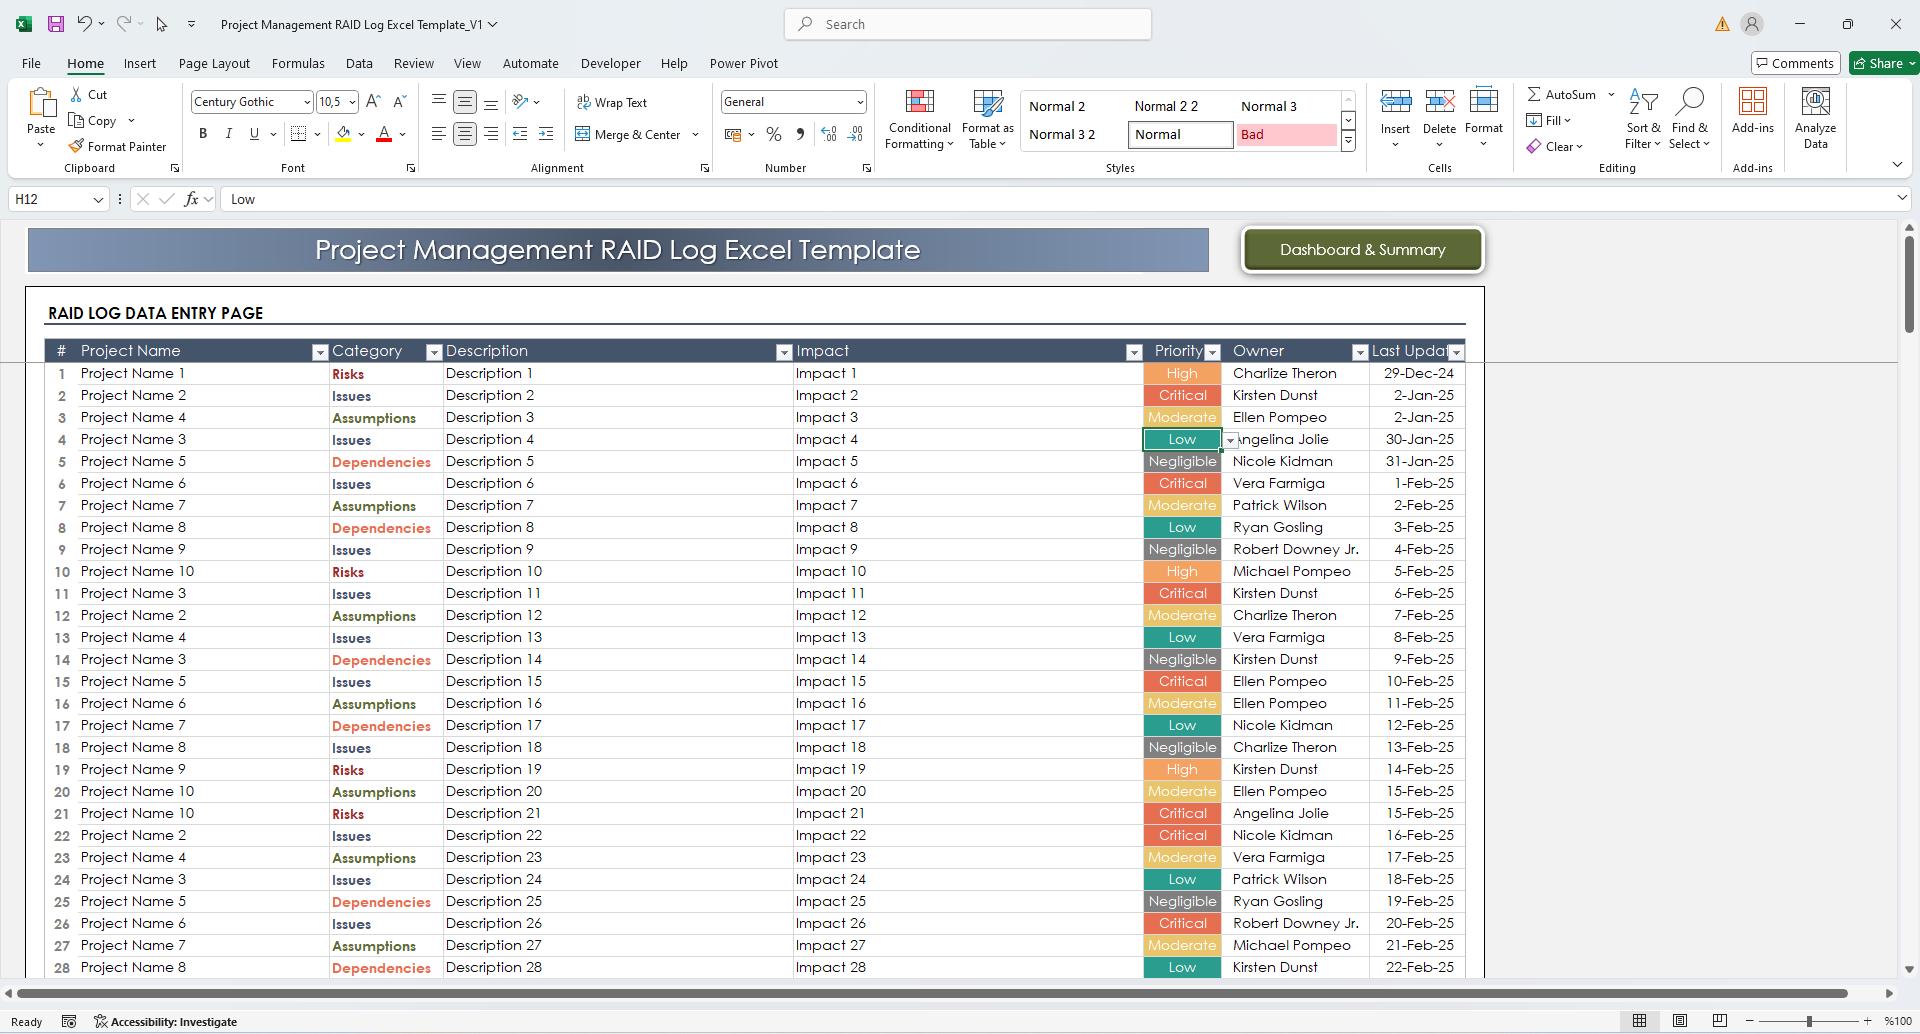Click Accessibility: Investigate in status bar
The width and height of the screenshot is (1920, 1034).
tap(166, 1022)
